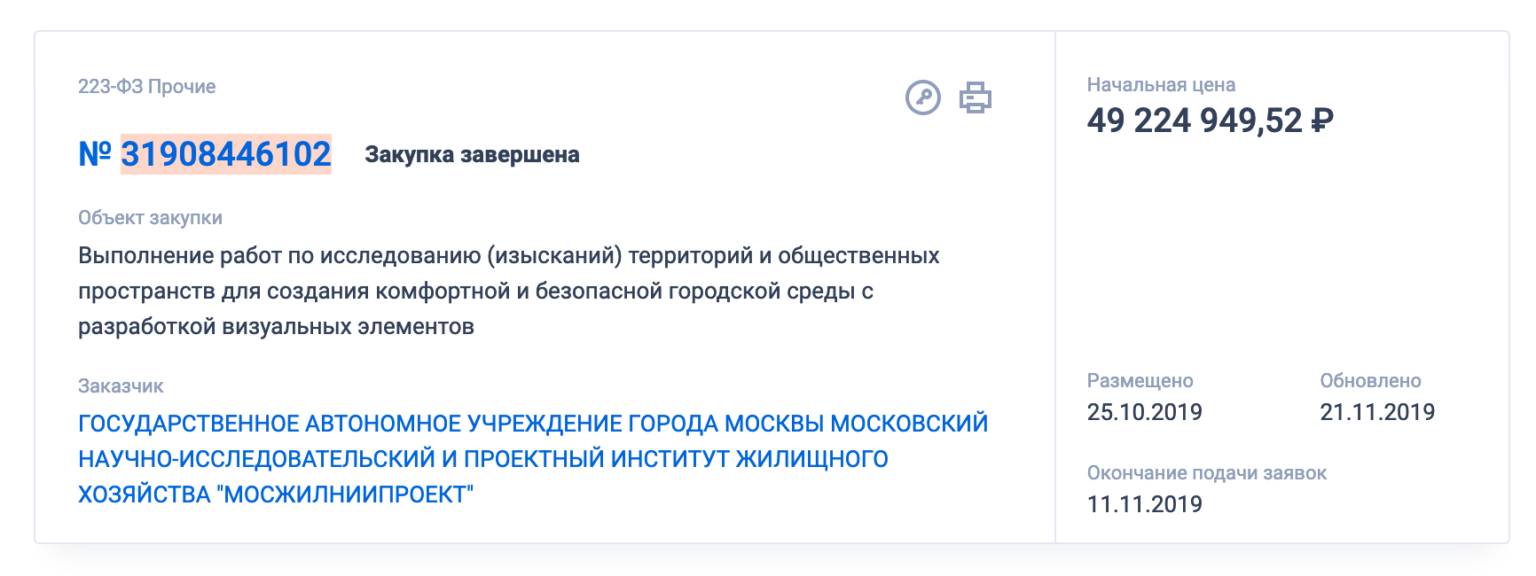Click the printer icon
This screenshot has width=1536, height=576.
[976, 98]
